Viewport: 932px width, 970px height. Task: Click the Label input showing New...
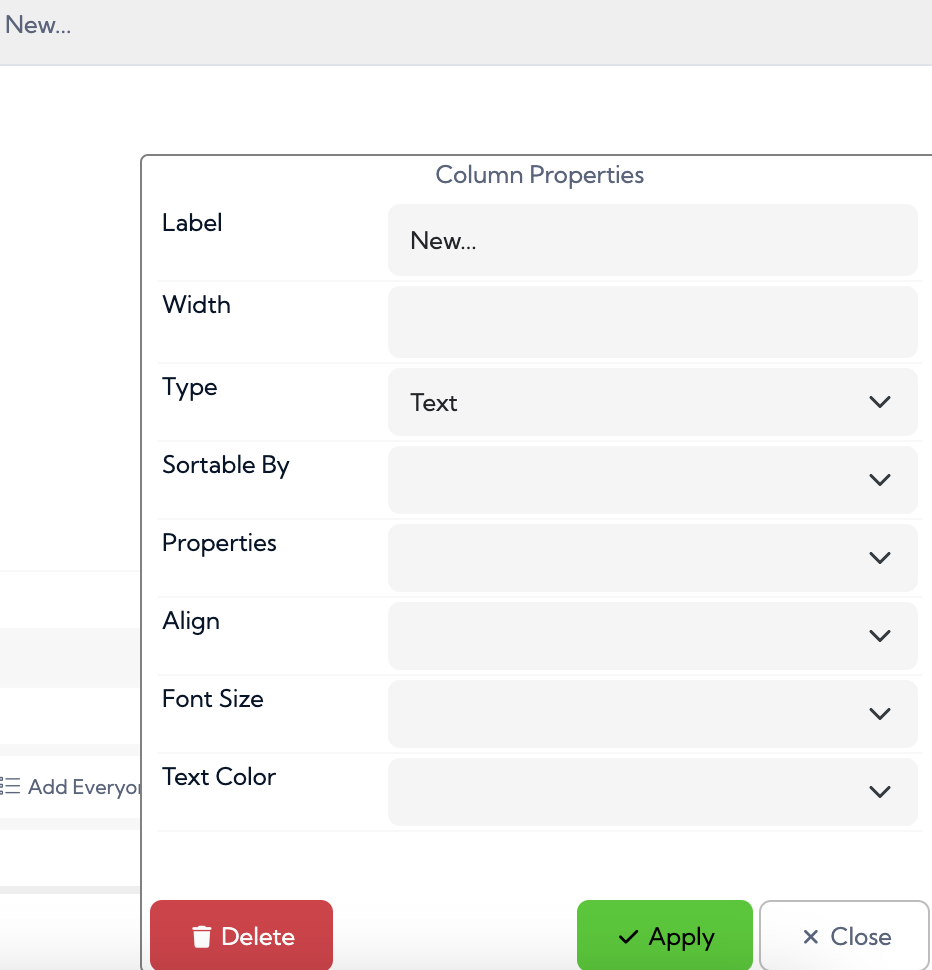click(652, 240)
